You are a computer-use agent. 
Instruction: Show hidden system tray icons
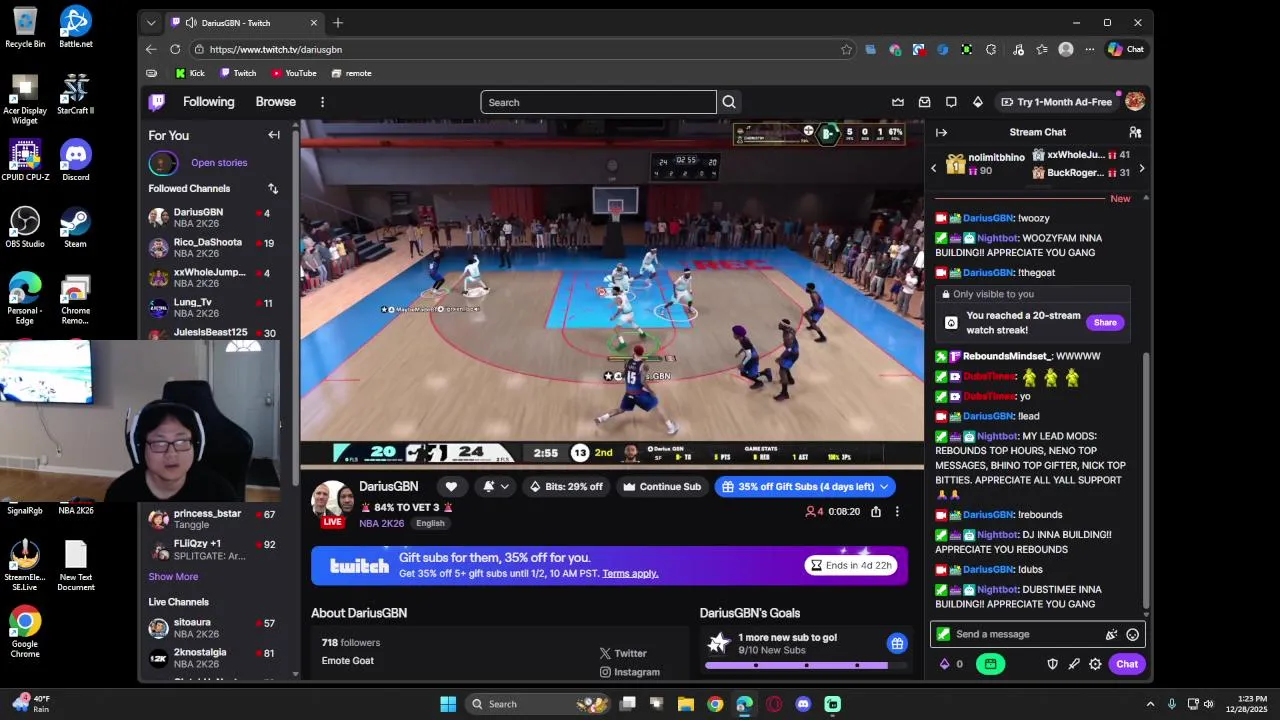click(x=1150, y=704)
